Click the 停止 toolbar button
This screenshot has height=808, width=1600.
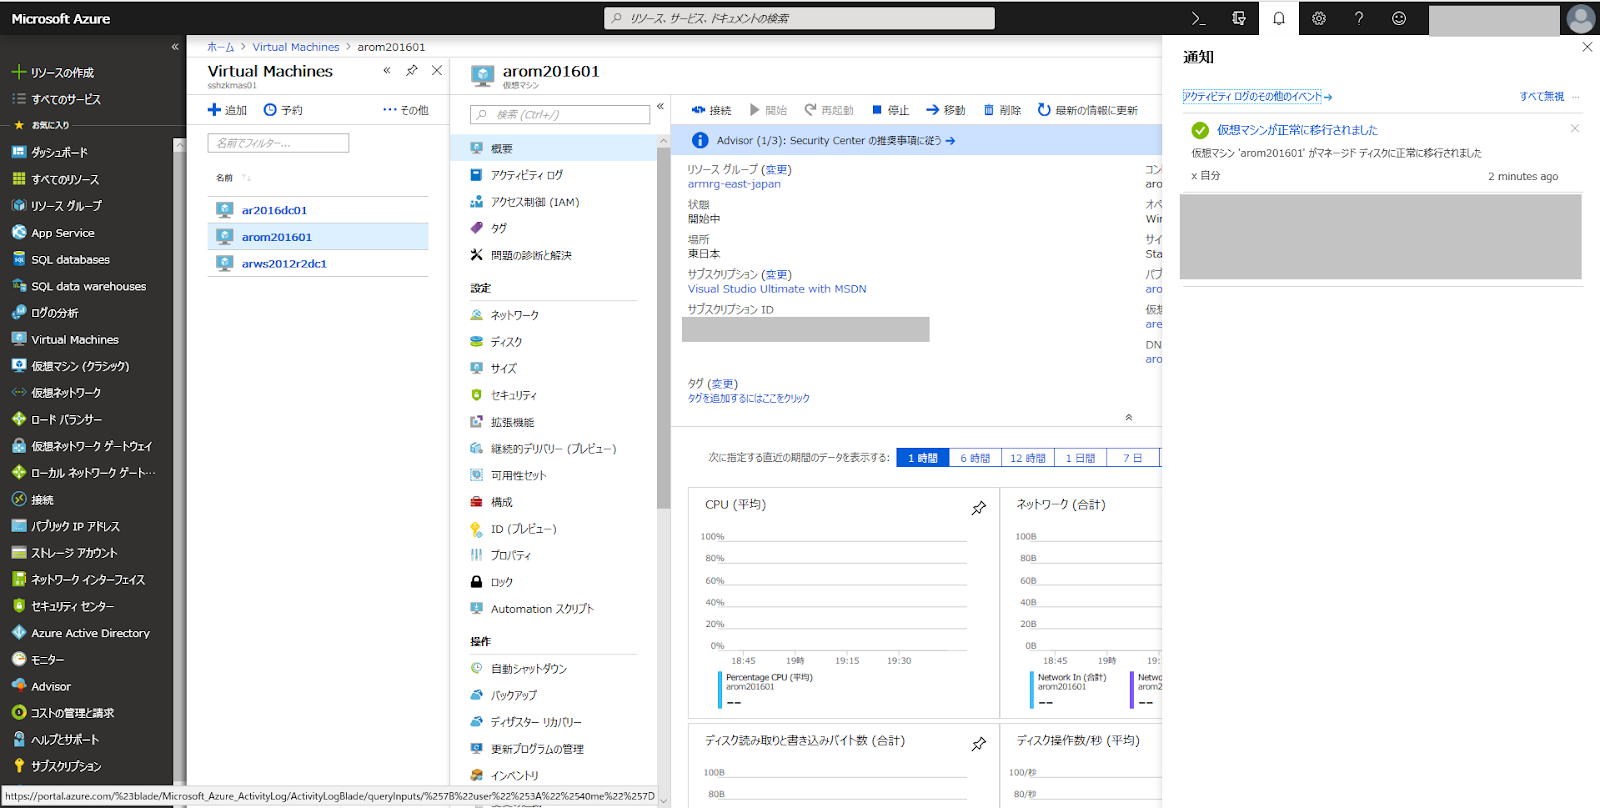pyautogui.click(x=890, y=110)
